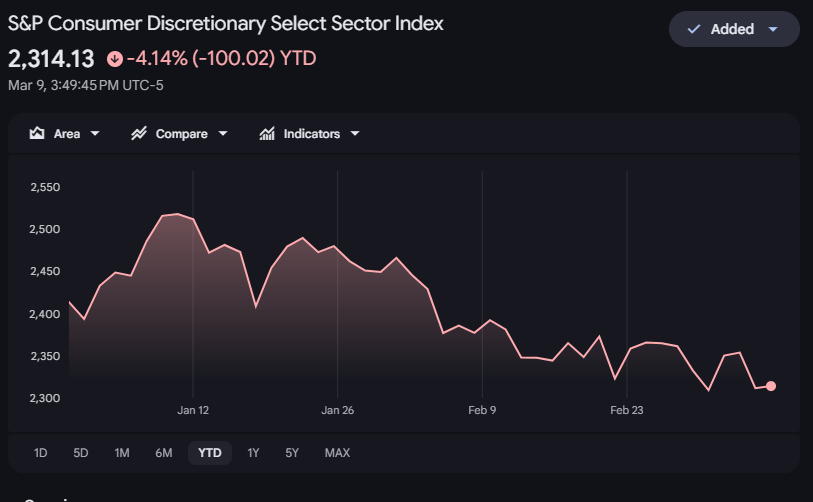
Task: Click the Indicators bar chart icon
Action: pyautogui.click(x=267, y=134)
